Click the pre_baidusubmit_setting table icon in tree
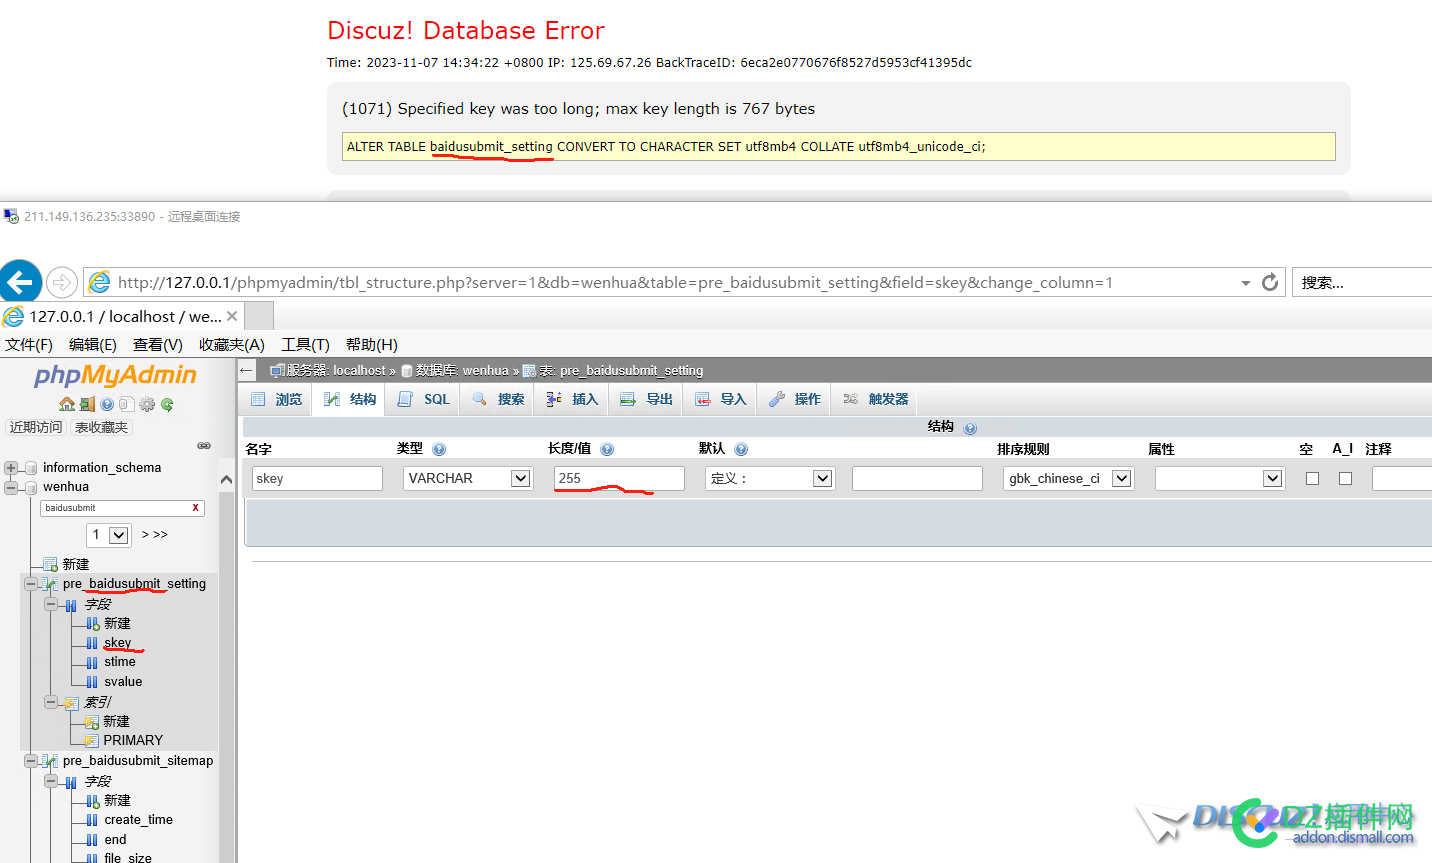 point(49,584)
